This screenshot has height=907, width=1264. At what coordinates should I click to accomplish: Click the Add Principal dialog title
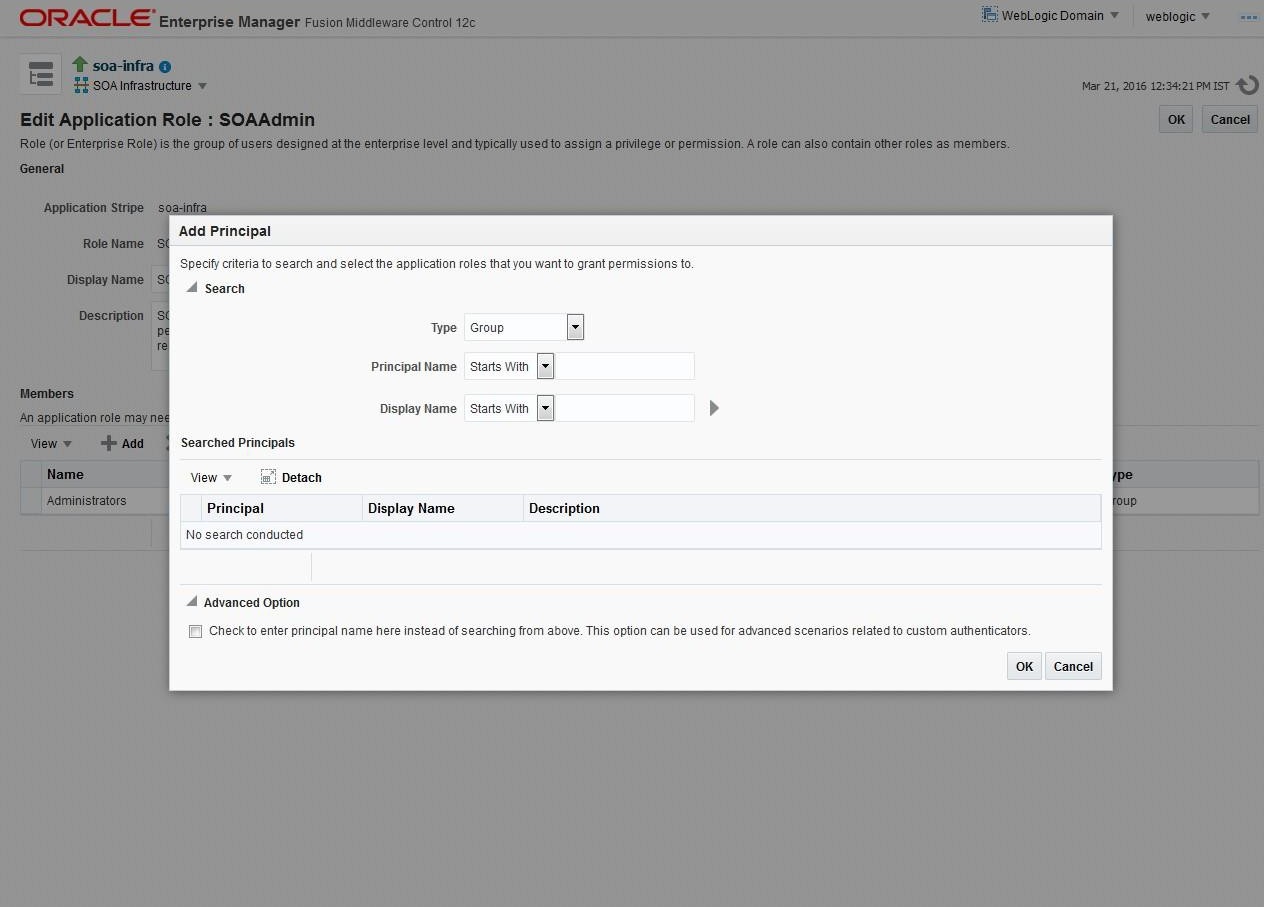(x=225, y=231)
